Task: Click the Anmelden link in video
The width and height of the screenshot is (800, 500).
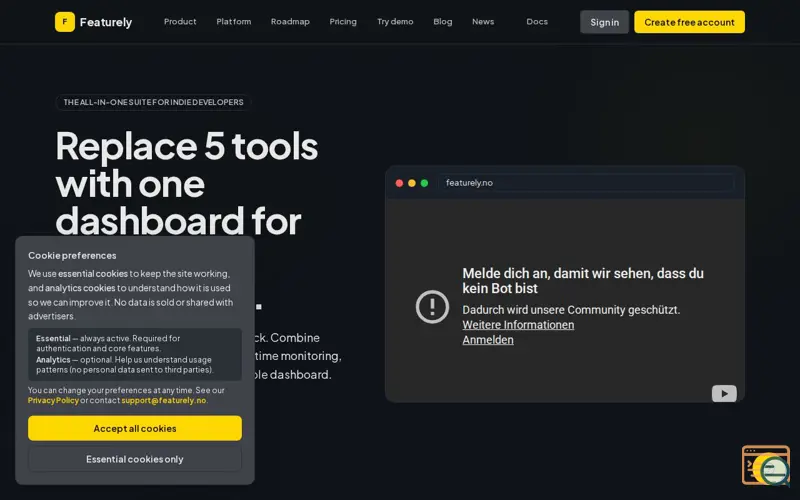Action: coord(488,340)
